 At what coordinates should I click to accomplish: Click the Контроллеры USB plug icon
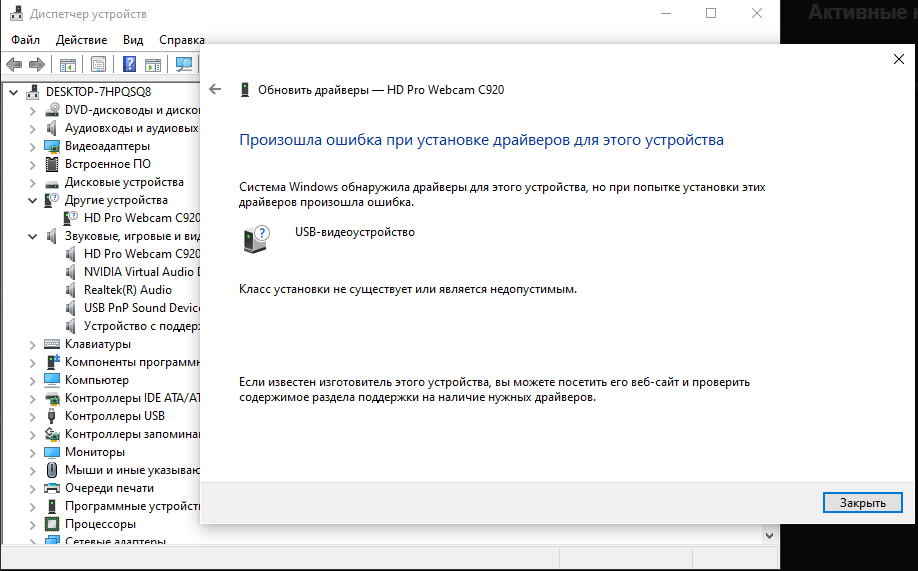coord(52,416)
